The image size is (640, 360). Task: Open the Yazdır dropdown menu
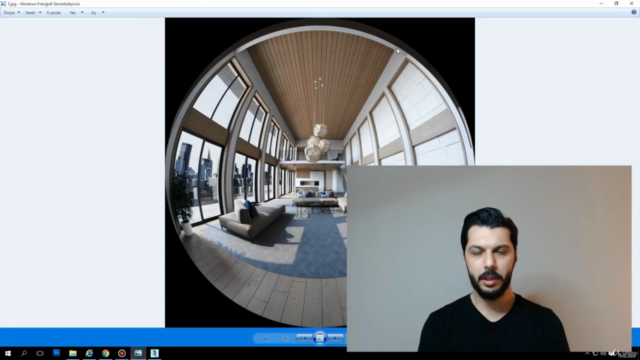(x=33, y=13)
